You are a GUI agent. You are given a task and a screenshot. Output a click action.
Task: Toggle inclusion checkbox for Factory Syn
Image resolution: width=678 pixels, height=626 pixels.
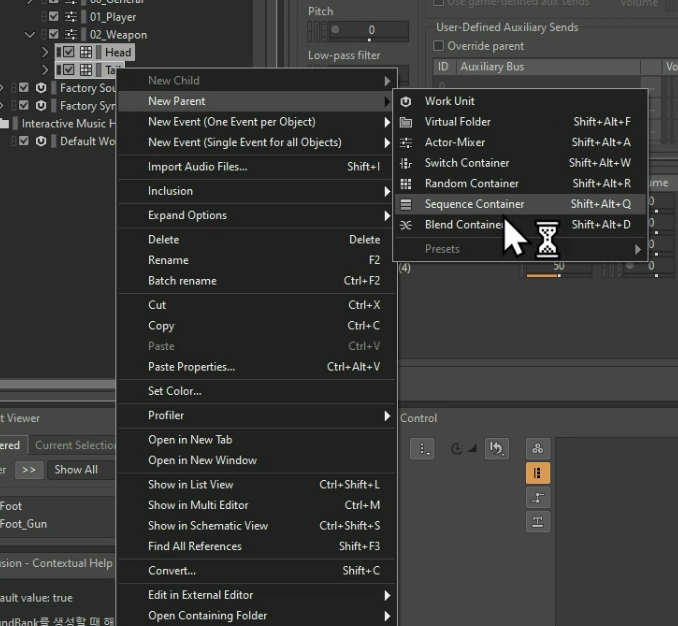click(x=24, y=105)
